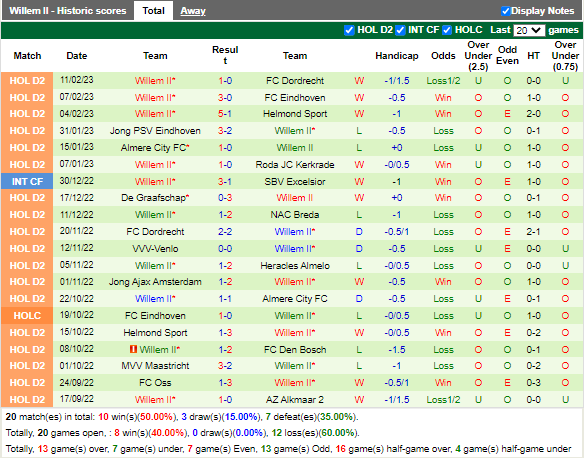Click 1-1 result of 22/10/22 match
Screen dimensions: 584x458
point(225,299)
